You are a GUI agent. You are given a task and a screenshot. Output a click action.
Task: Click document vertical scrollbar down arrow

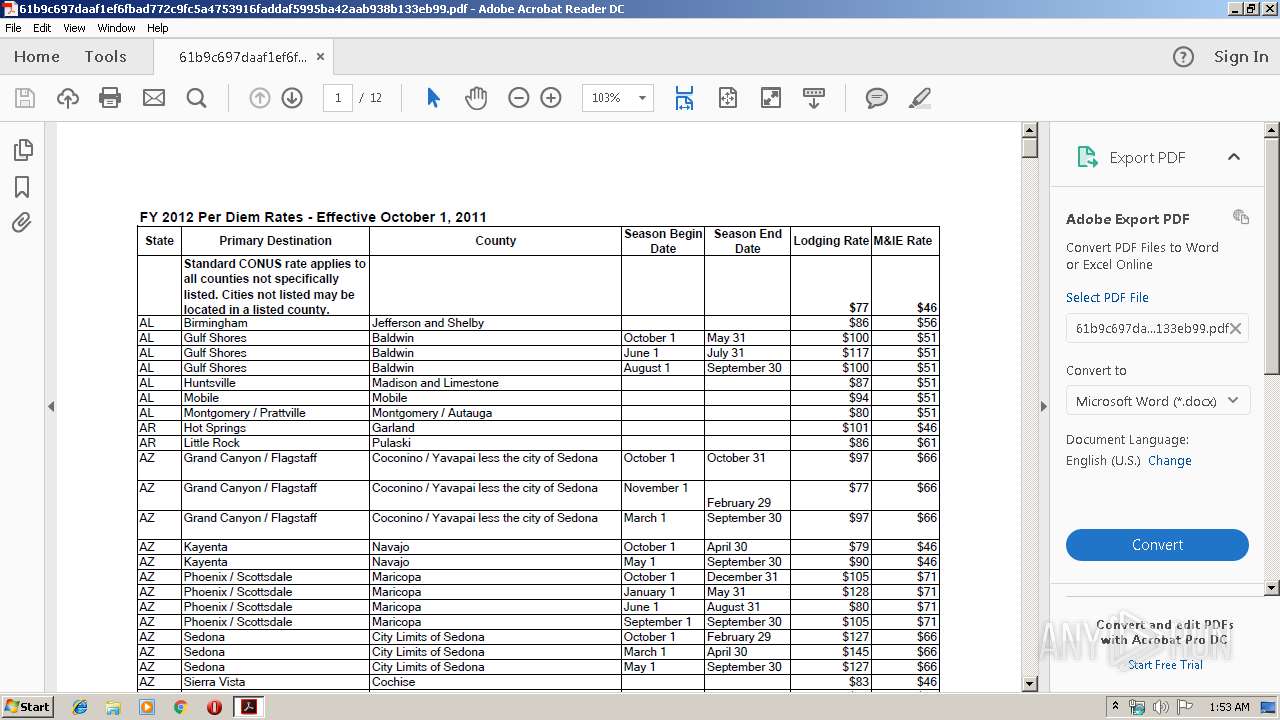(1029, 683)
